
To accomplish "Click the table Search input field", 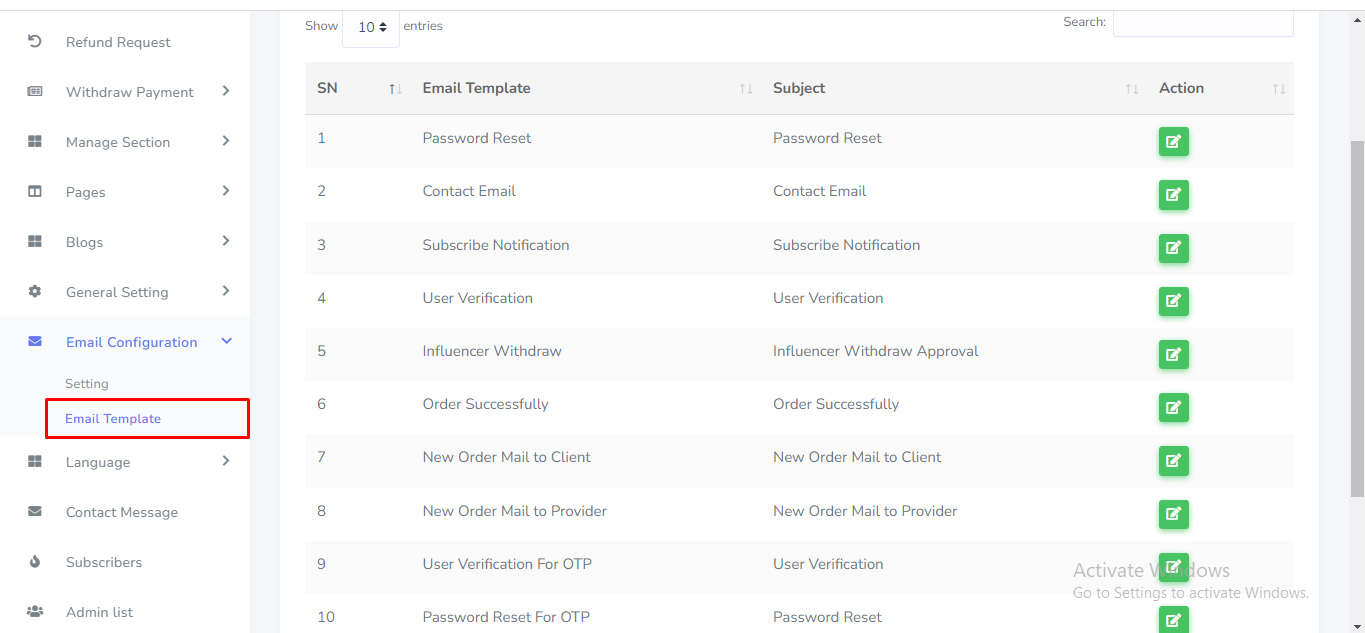I will pyautogui.click(x=1202, y=23).
